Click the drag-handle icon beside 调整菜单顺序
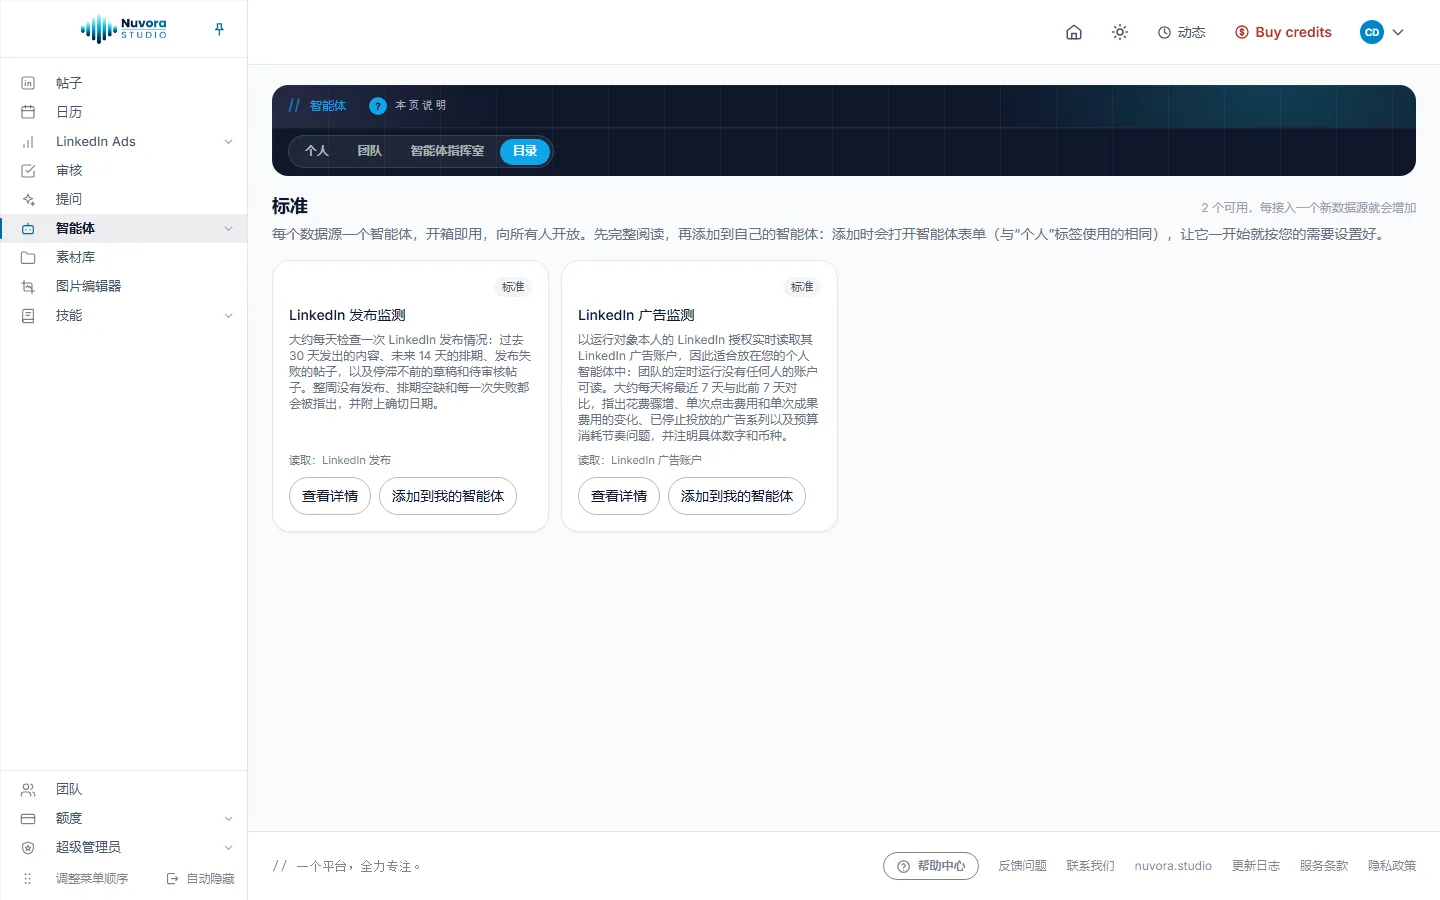The width and height of the screenshot is (1440, 900). (x=28, y=878)
